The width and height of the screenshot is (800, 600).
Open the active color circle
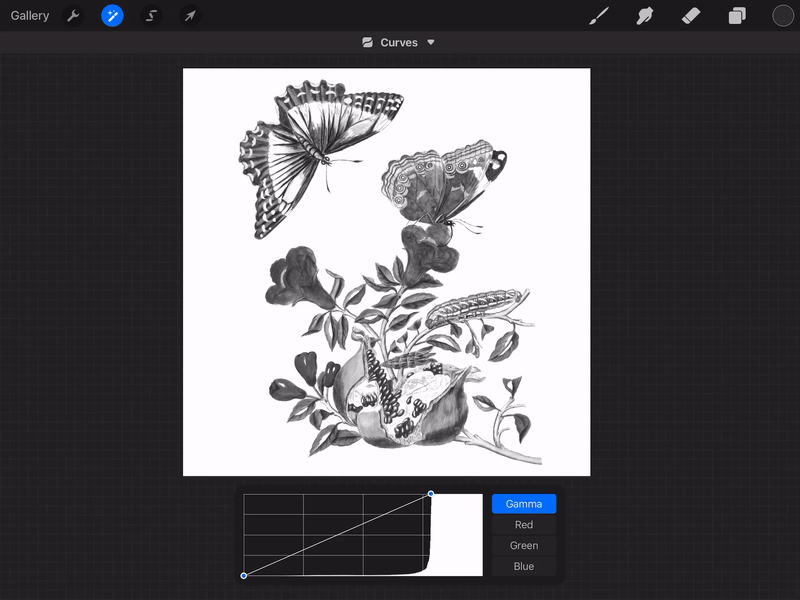783,16
